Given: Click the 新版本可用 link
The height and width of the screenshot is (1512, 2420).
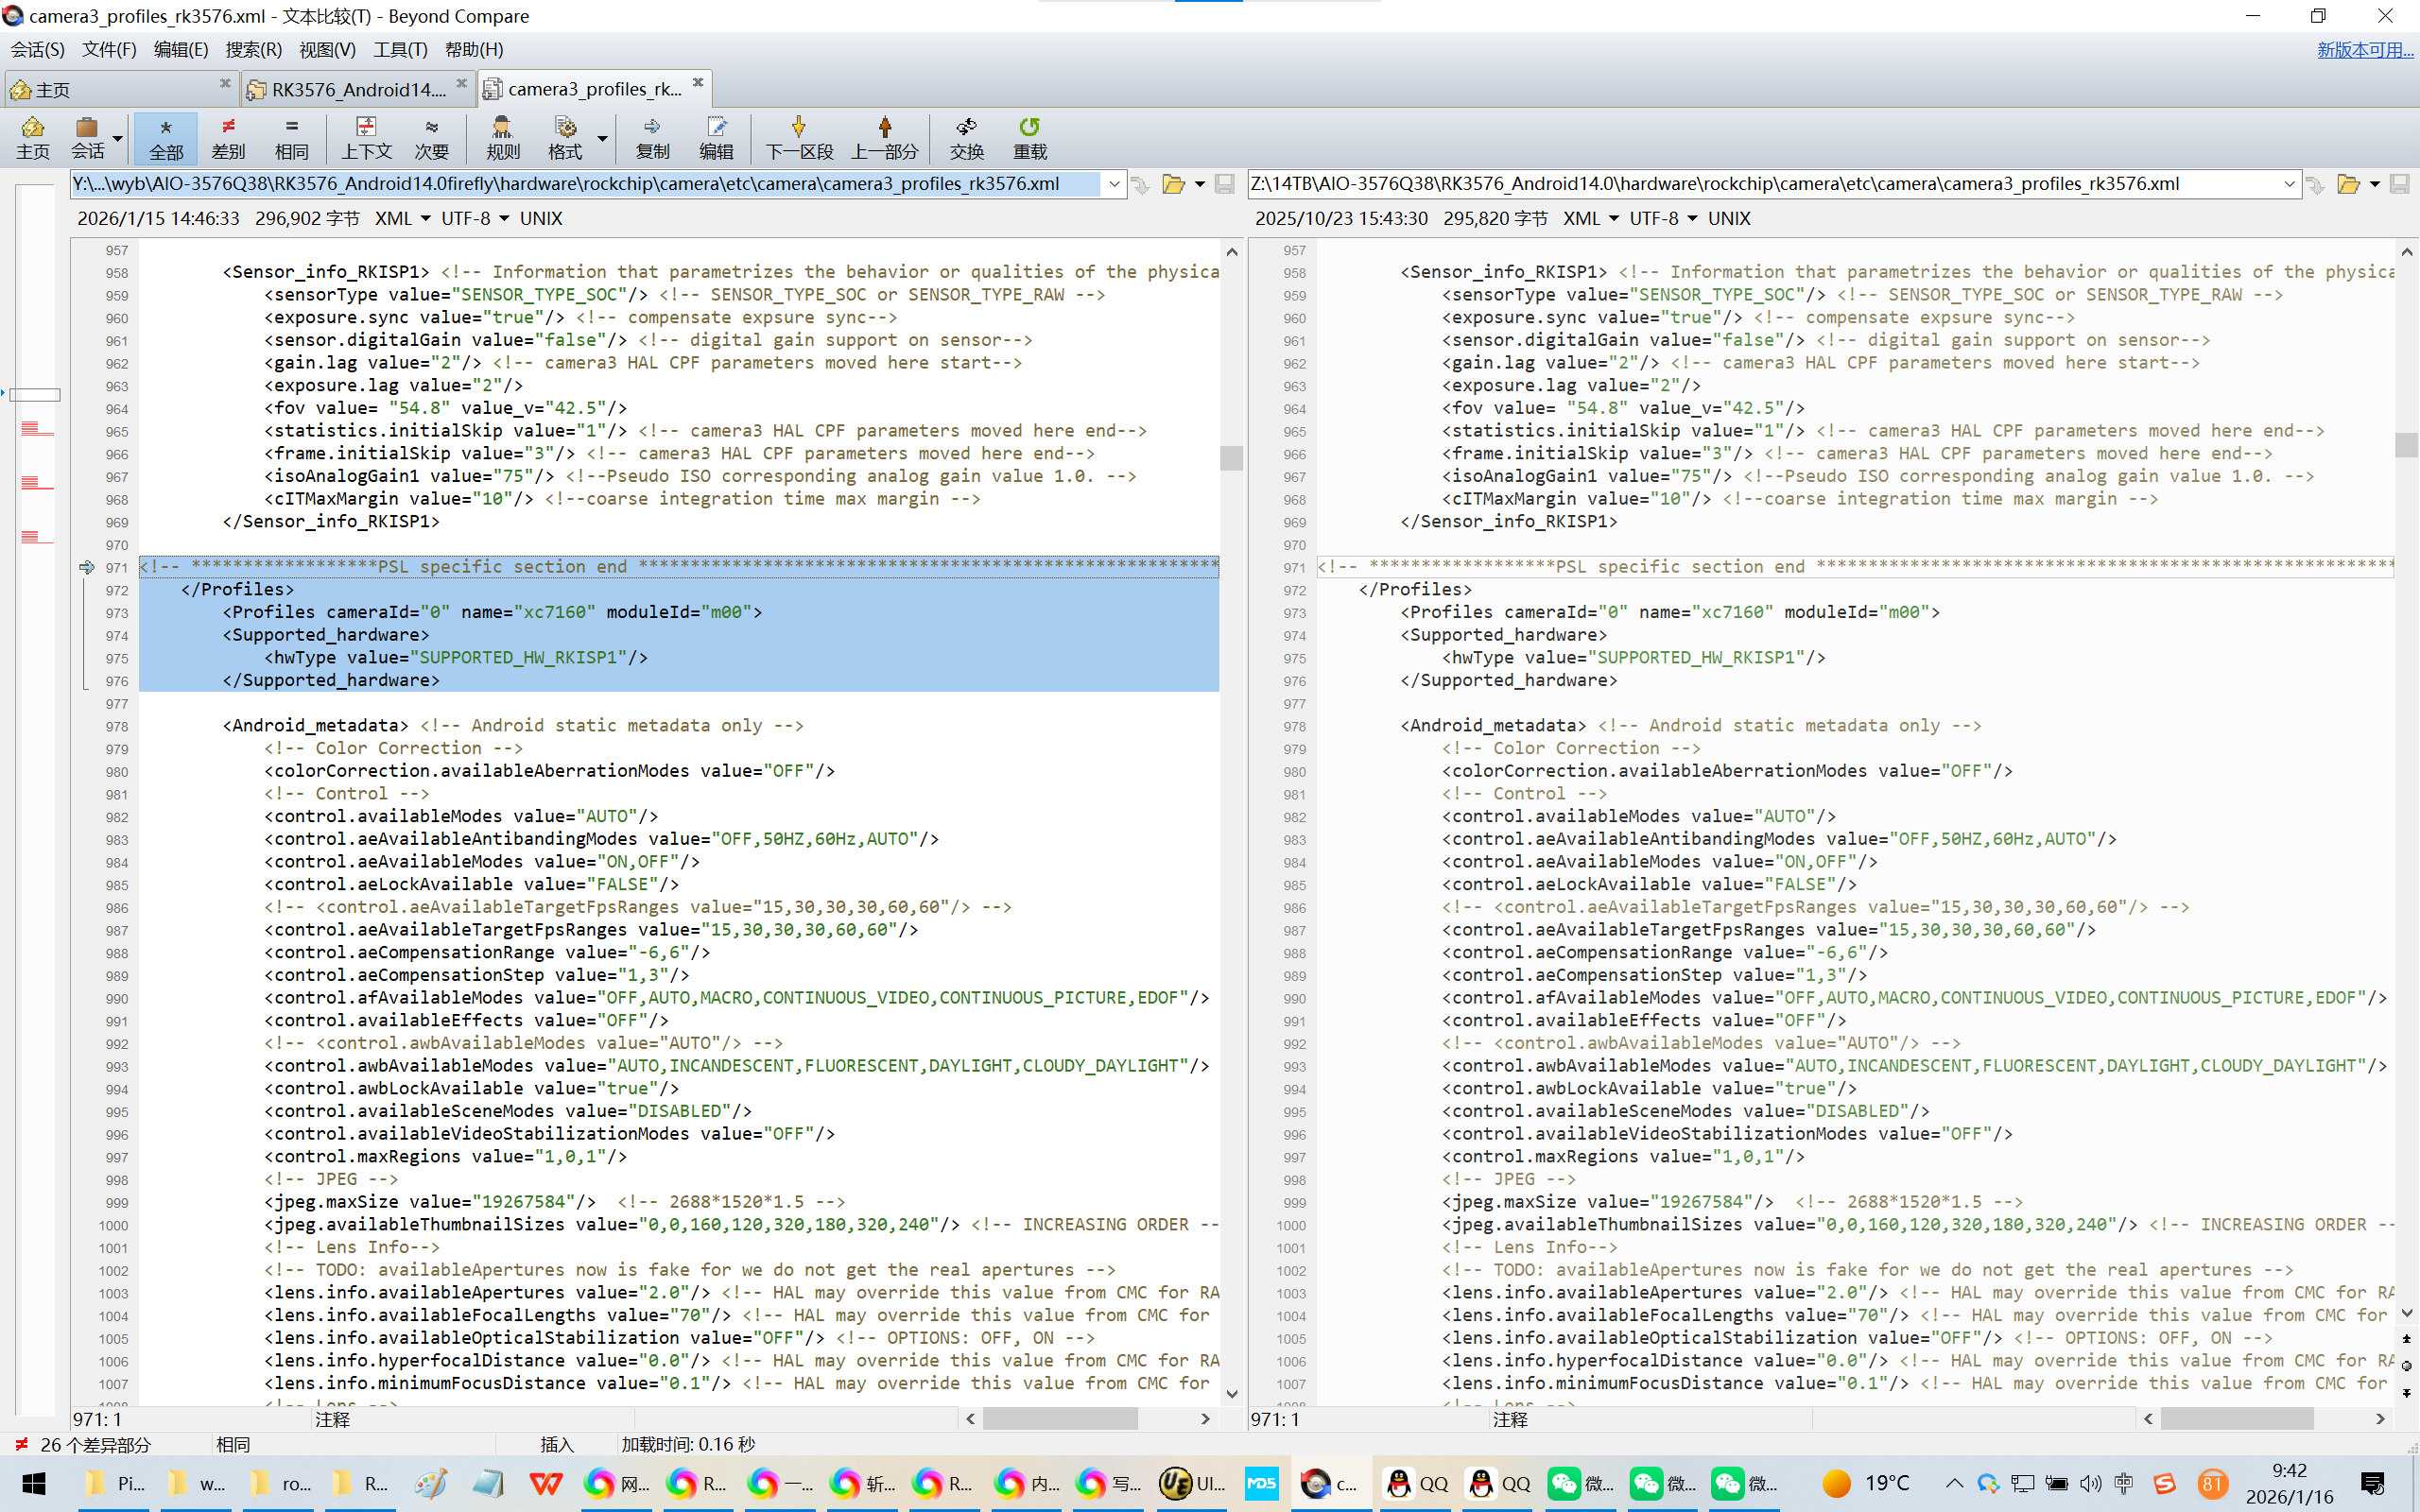Looking at the screenshot, I should click(2364, 49).
